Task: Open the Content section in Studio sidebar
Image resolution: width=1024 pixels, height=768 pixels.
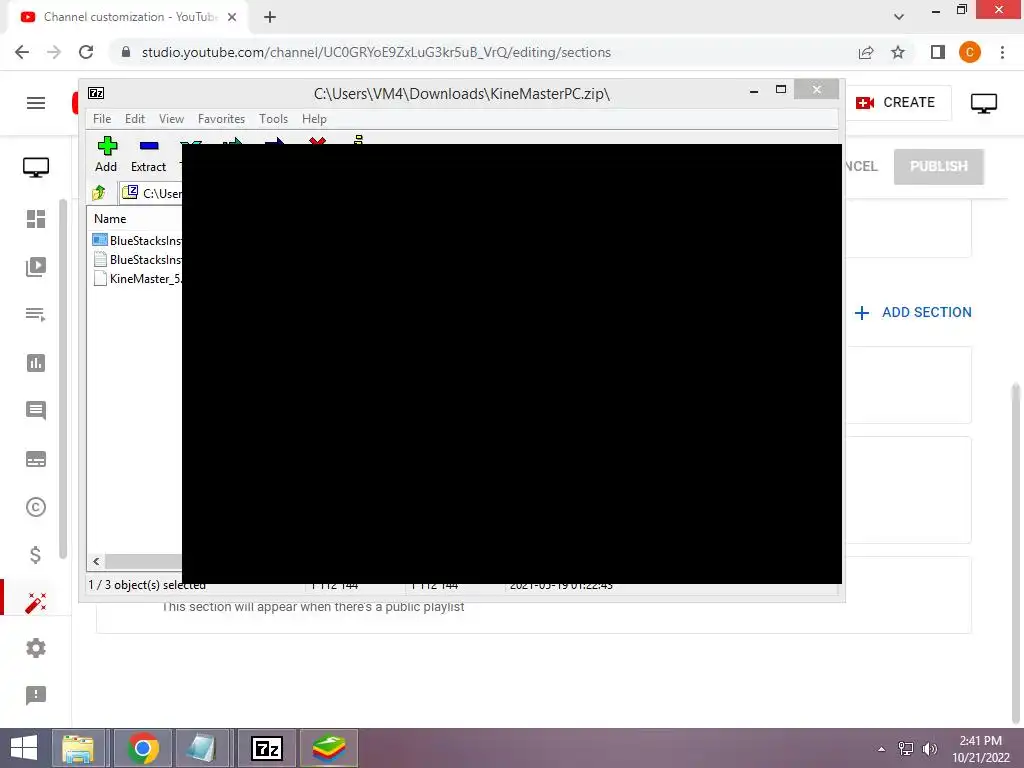Action: point(36,266)
